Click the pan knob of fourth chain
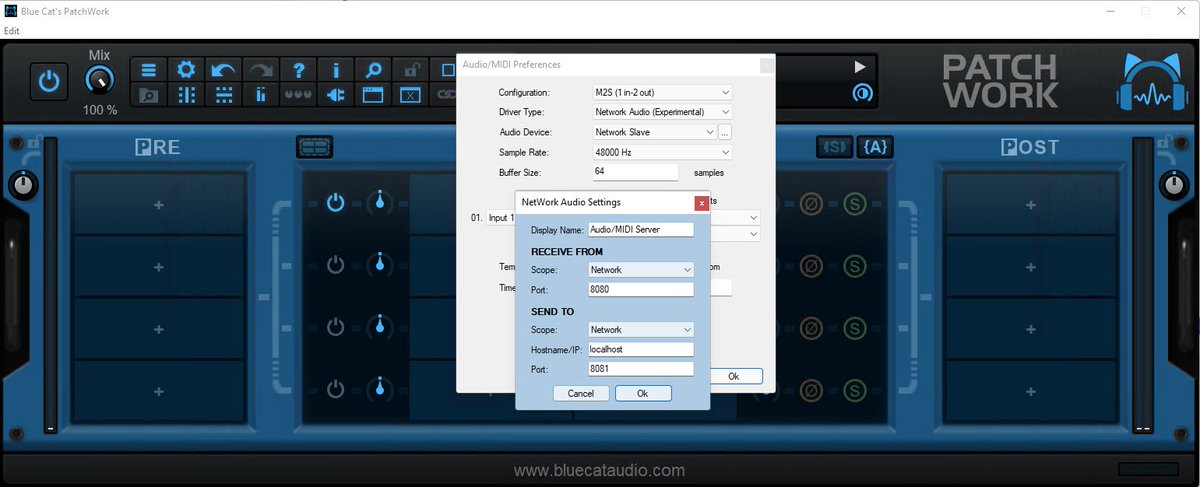Image resolution: width=1200 pixels, height=487 pixels. pyautogui.click(x=379, y=388)
